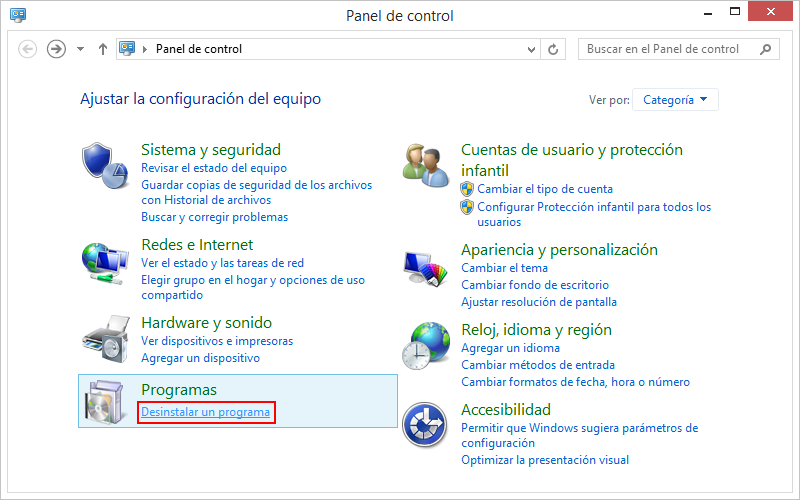Expand the arrow next to Panel de control path
The height and width of the screenshot is (500, 800).
(x=145, y=49)
